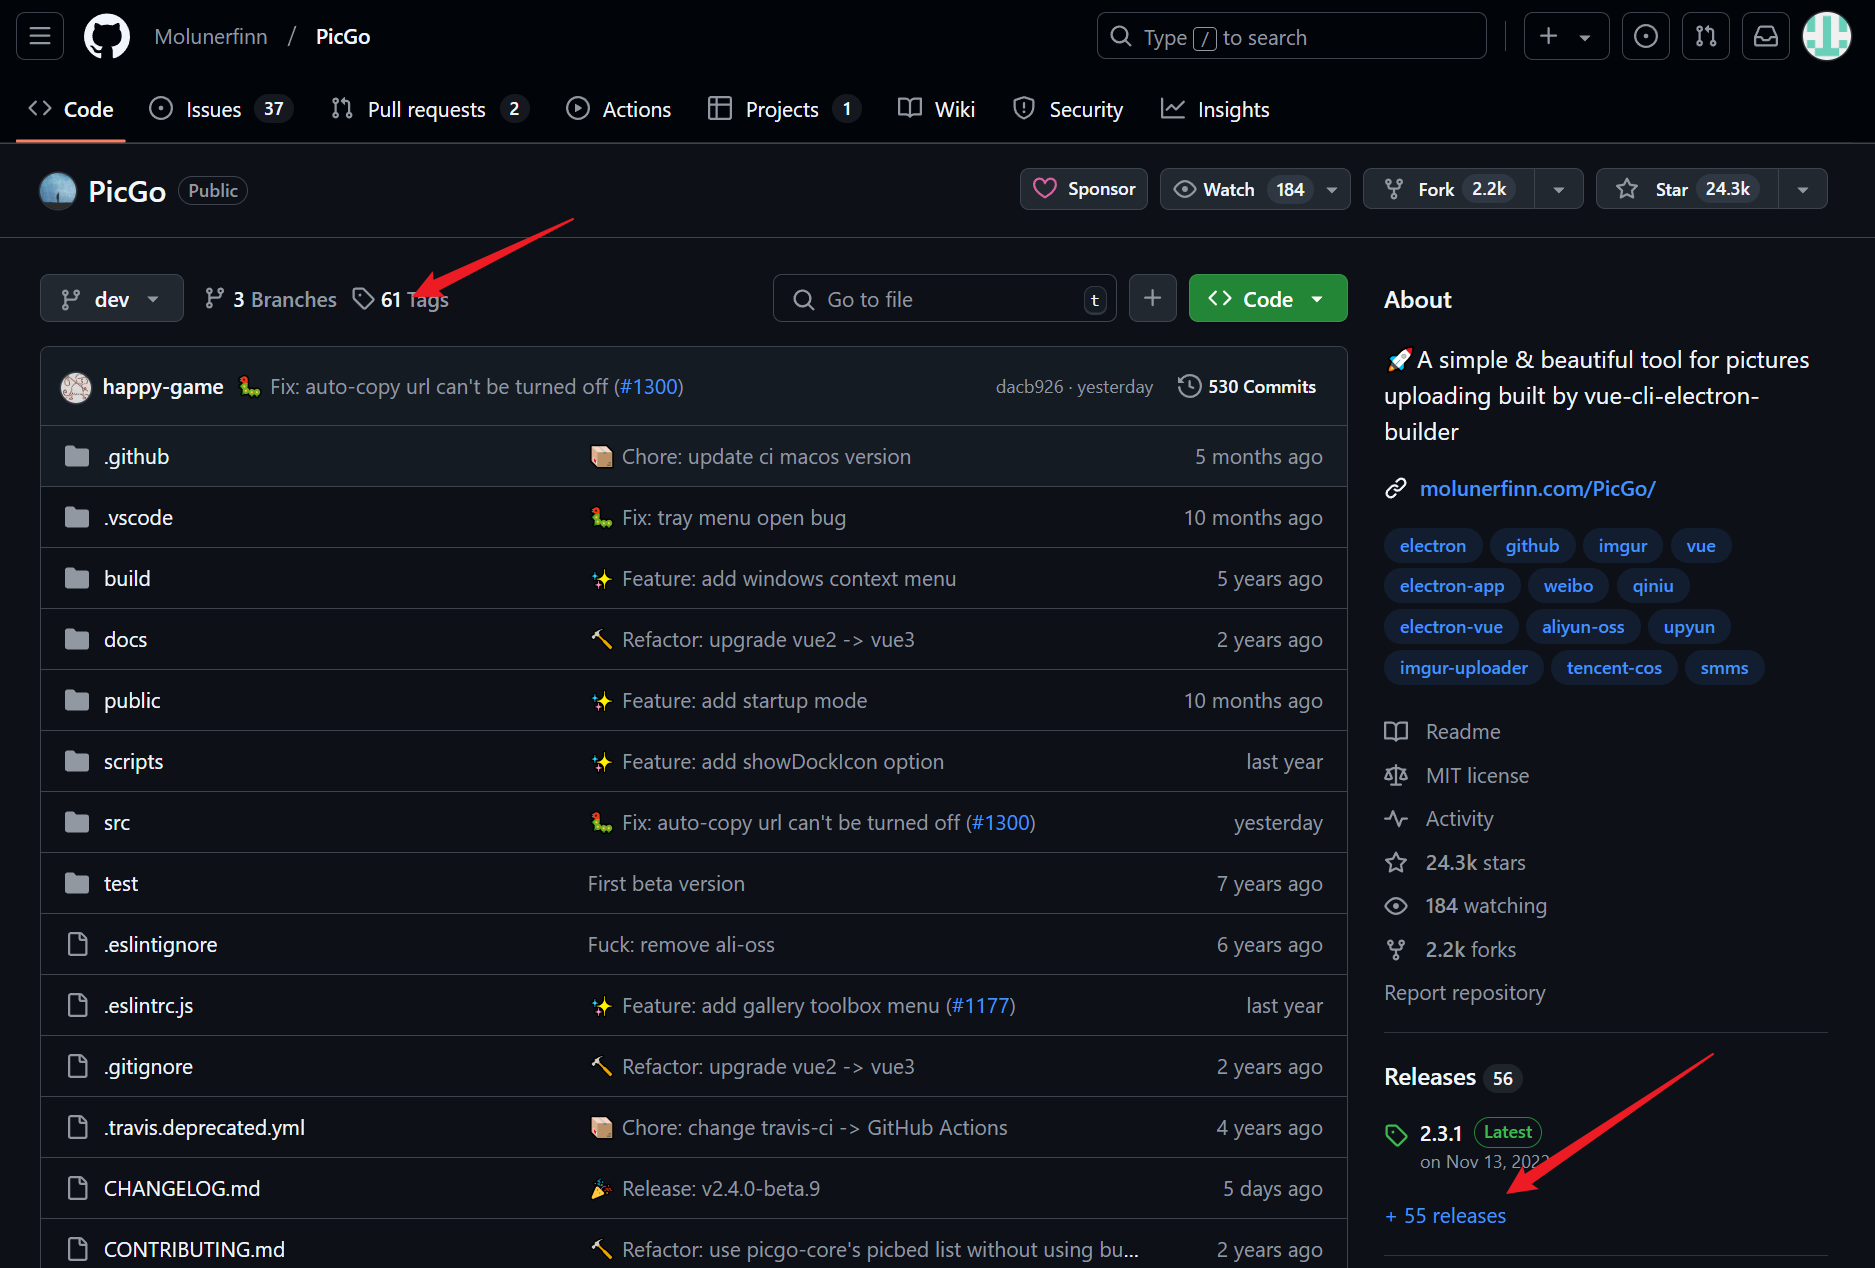Switch to the Security tab

click(1068, 109)
